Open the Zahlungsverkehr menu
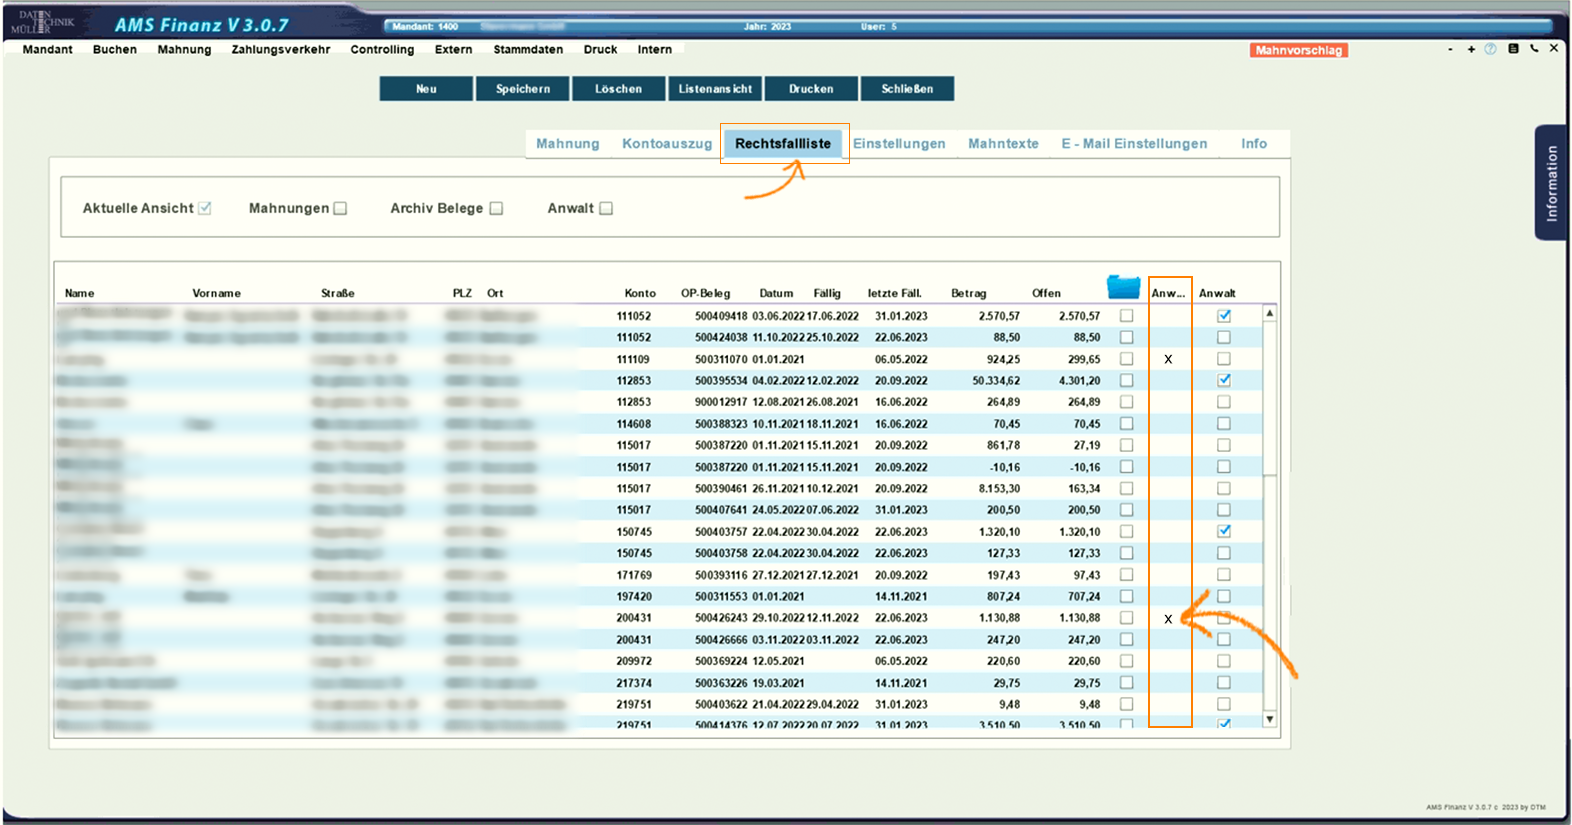1572x825 pixels. click(x=280, y=49)
